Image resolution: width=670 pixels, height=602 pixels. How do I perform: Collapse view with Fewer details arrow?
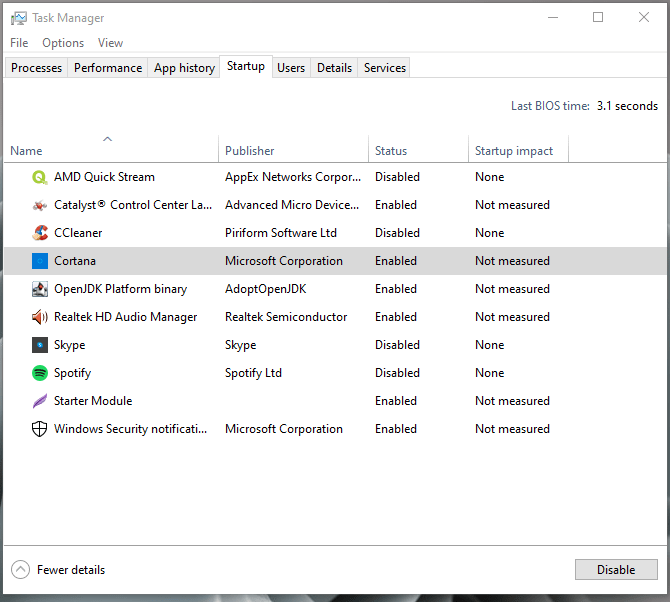tap(21, 570)
